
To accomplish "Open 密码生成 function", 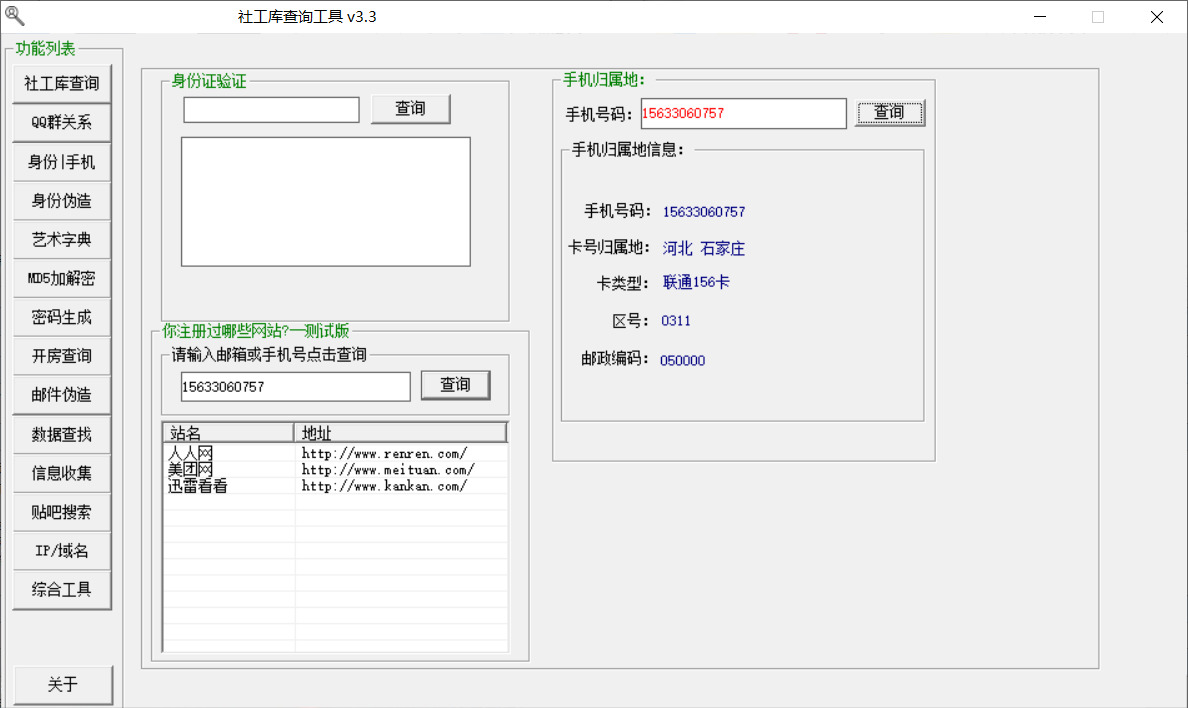I will point(61,317).
